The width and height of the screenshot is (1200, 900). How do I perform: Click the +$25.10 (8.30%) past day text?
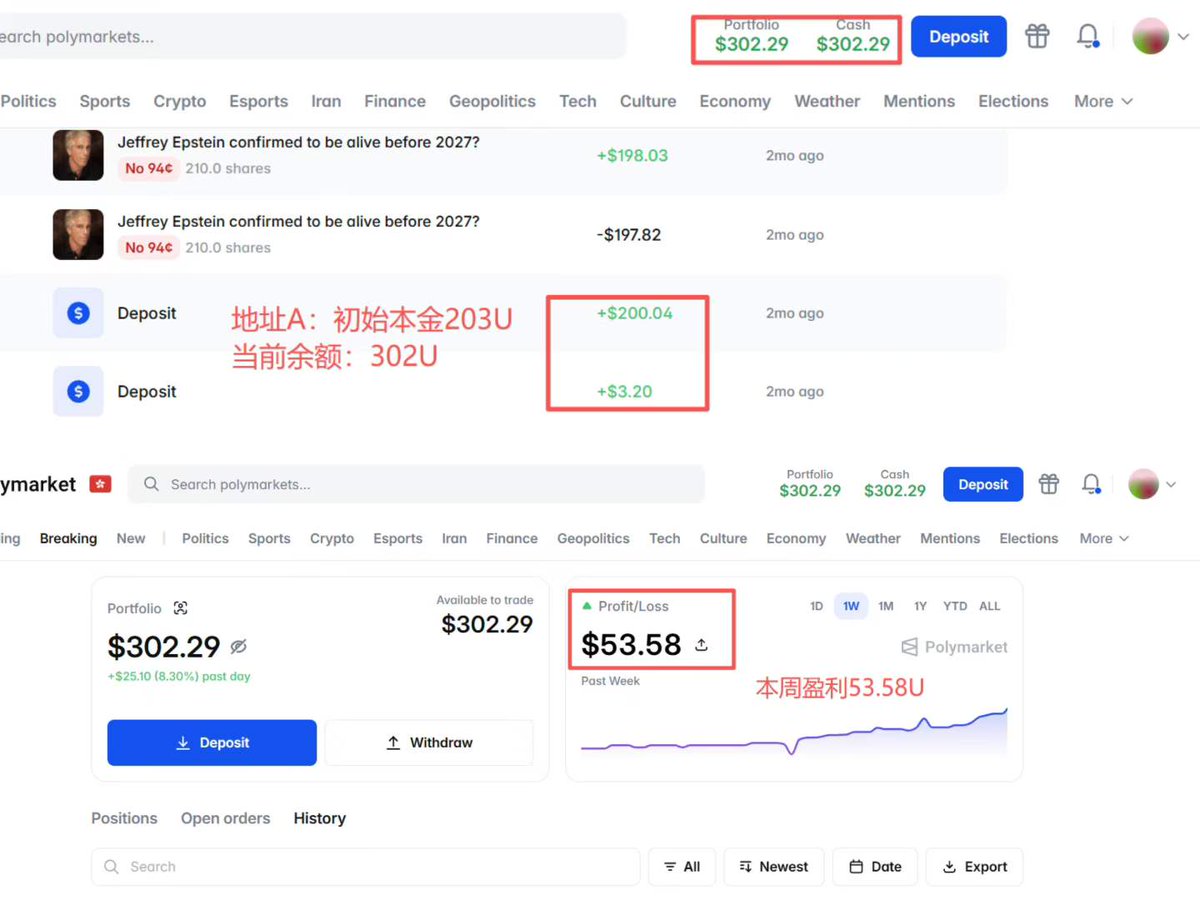pos(179,677)
